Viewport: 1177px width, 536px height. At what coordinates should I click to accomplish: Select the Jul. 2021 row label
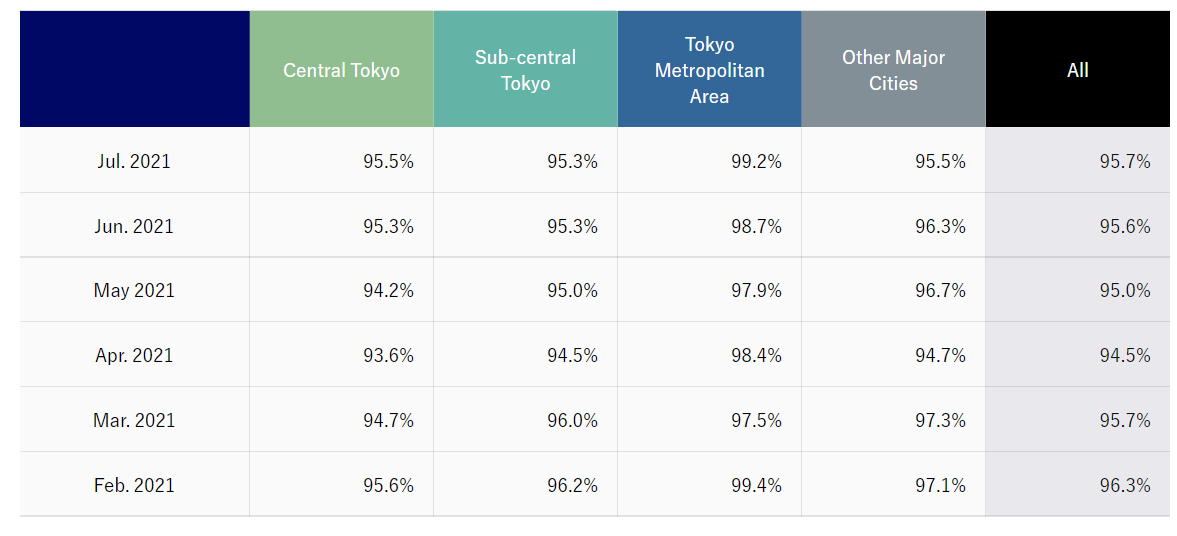(134, 161)
